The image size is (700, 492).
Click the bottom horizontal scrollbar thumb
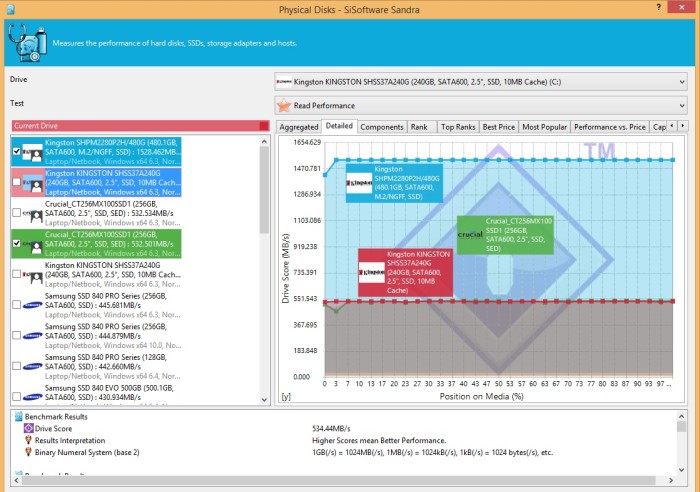pyautogui.click(x=338, y=480)
